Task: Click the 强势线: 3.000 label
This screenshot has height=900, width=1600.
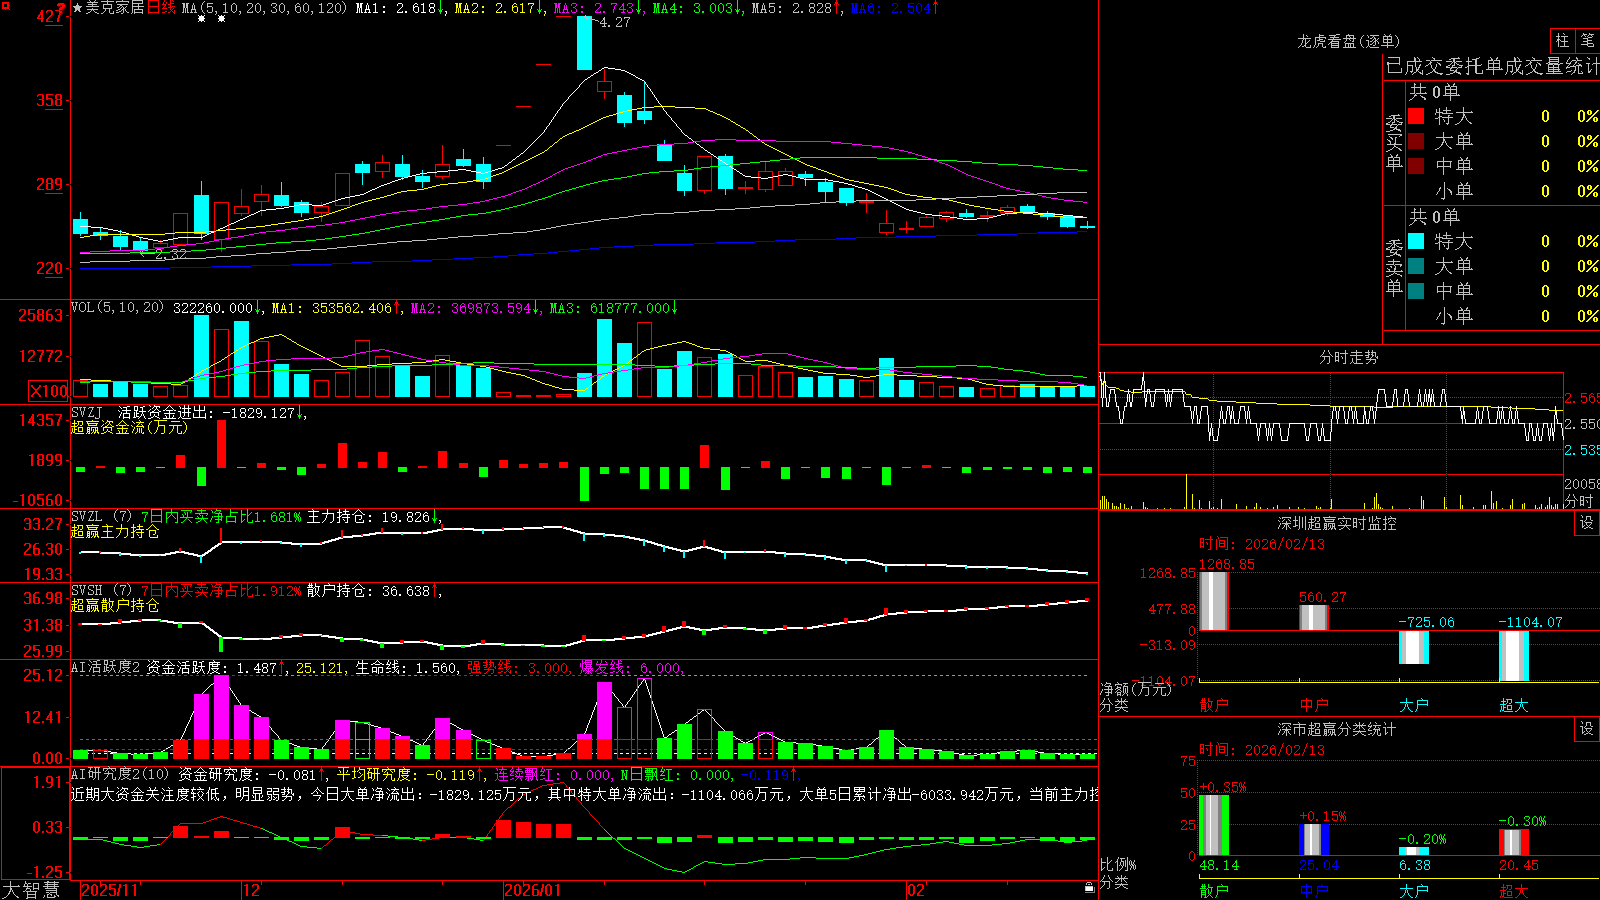Action: point(518,668)
